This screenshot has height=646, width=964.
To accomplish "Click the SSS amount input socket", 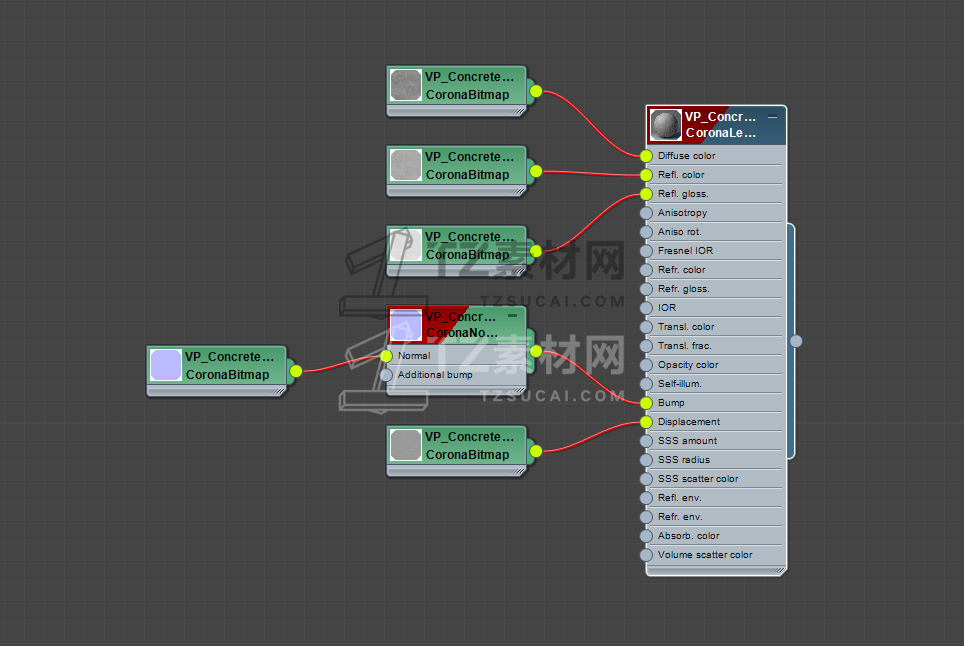I will coord(646,441).
